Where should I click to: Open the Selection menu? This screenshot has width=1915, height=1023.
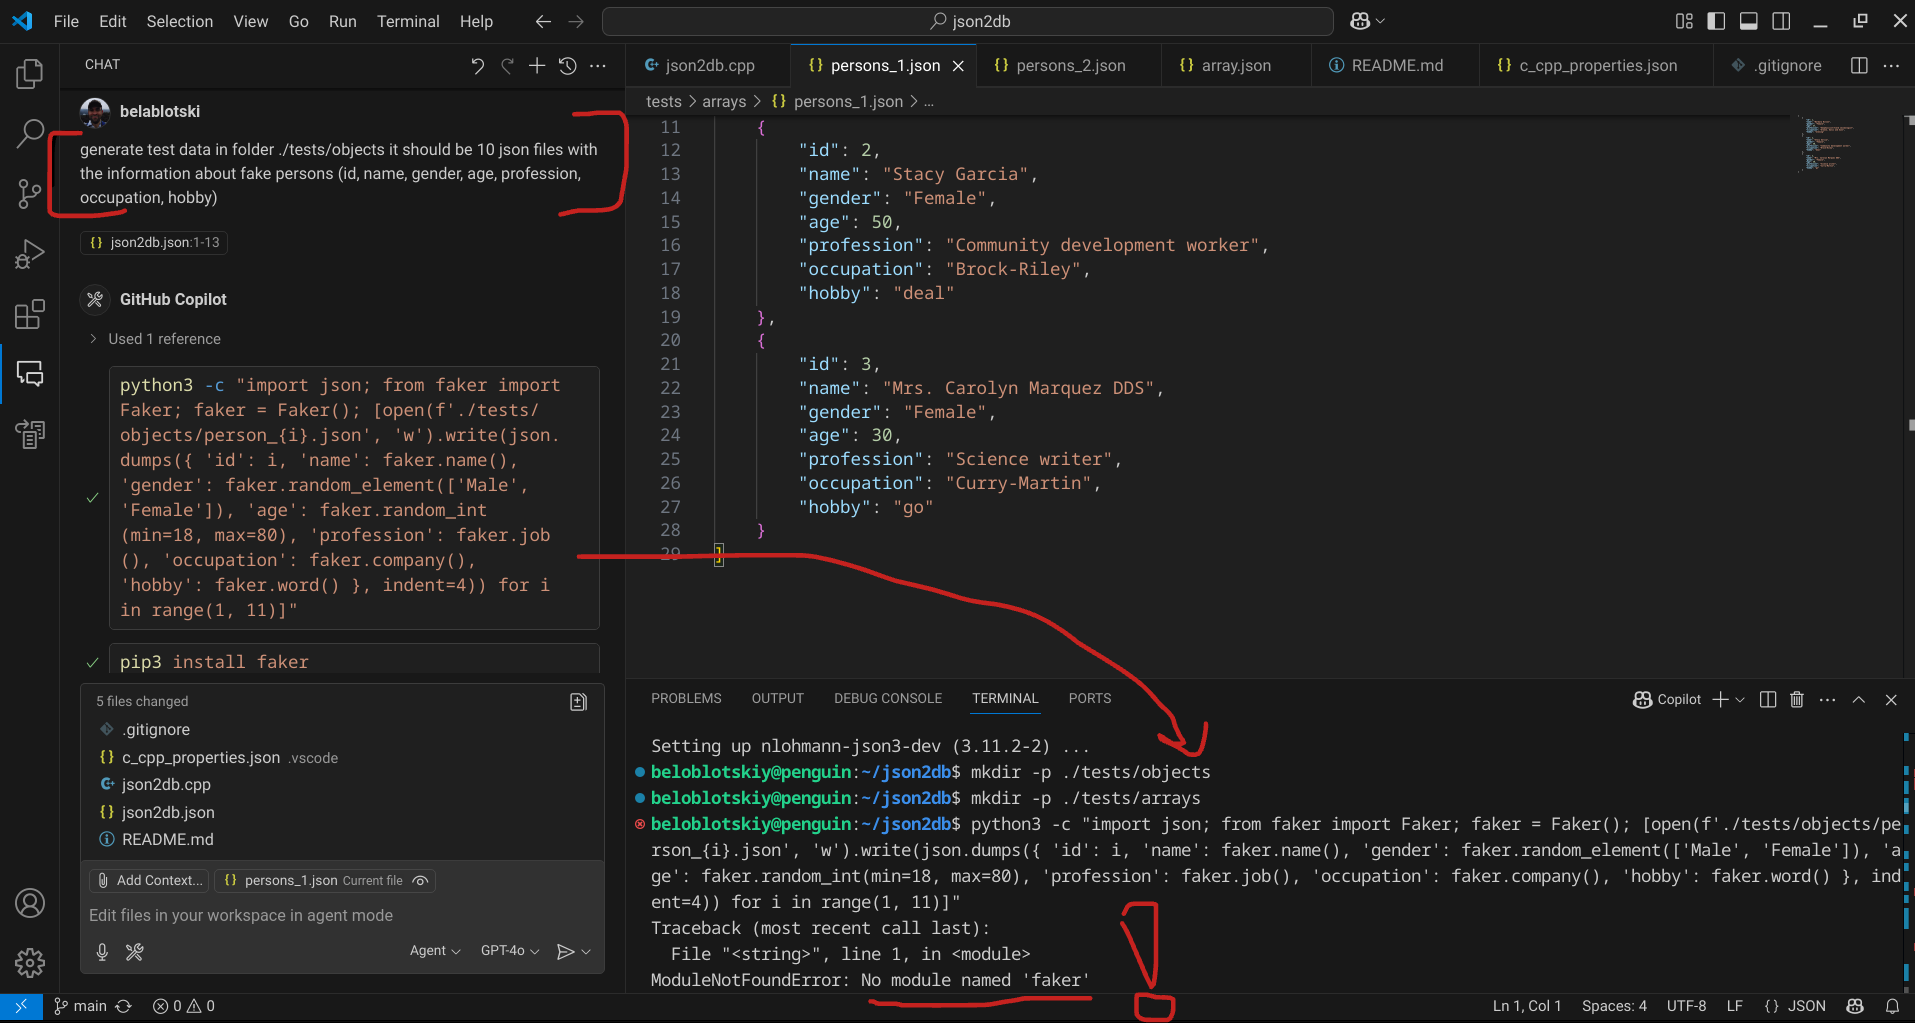180,21
